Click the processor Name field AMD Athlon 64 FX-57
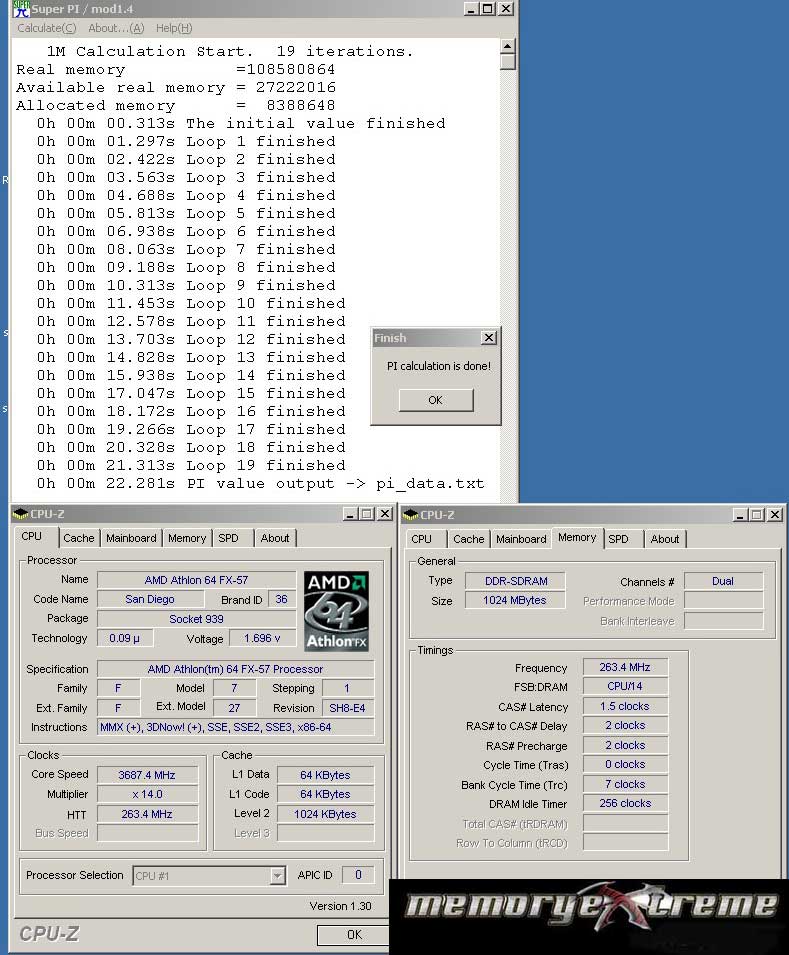Viewport: 789px width, 955px height. click(x=196, y=580)
